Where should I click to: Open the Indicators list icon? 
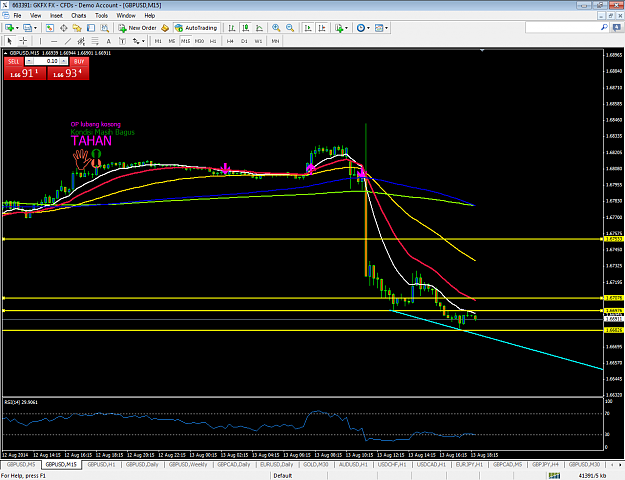339,28
